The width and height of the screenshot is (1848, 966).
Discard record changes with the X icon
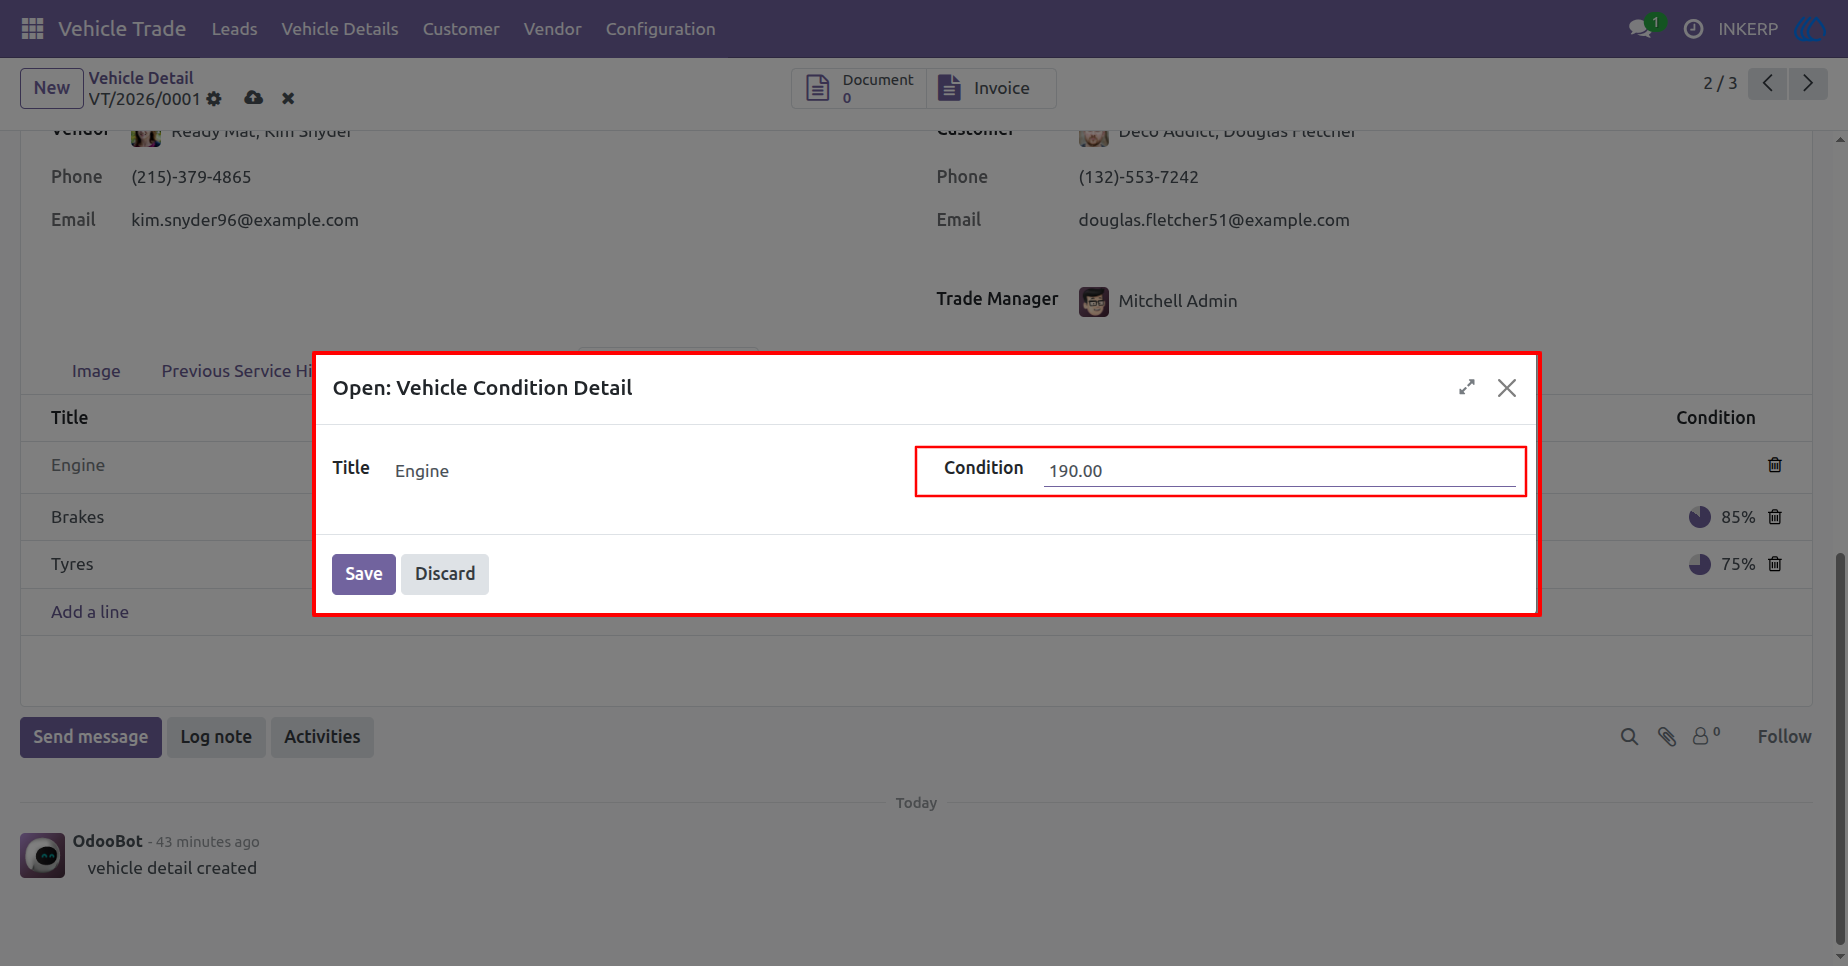(x=288, y=98)
